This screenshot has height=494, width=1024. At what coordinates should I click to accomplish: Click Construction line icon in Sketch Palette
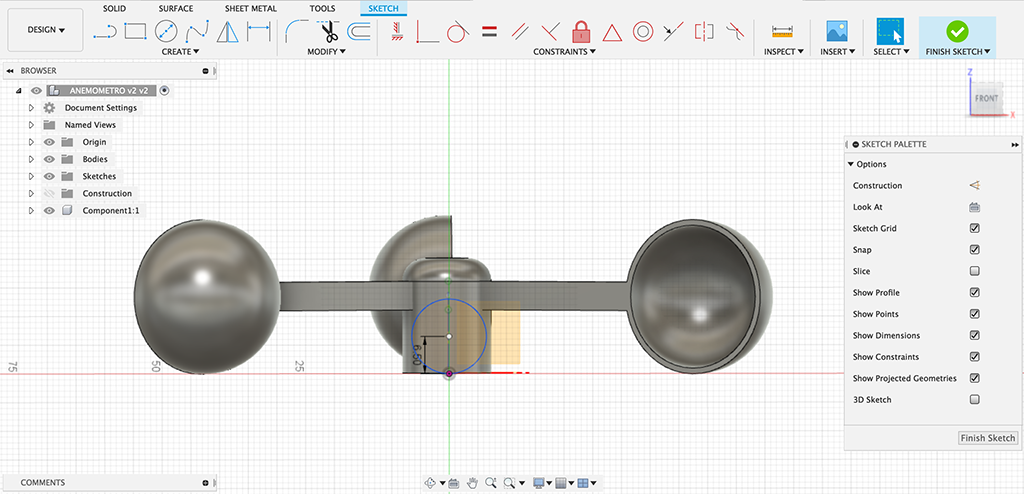(974, 186)
